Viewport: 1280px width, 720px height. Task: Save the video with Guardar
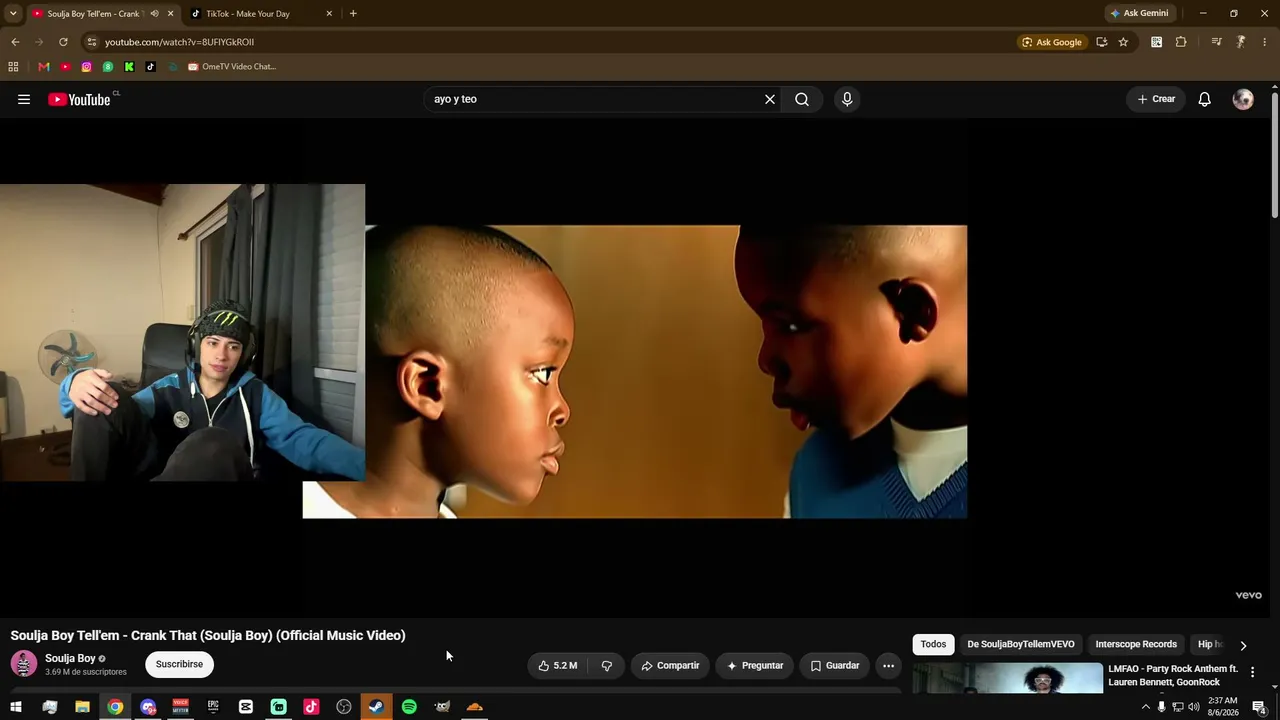(x=835, y=666)
